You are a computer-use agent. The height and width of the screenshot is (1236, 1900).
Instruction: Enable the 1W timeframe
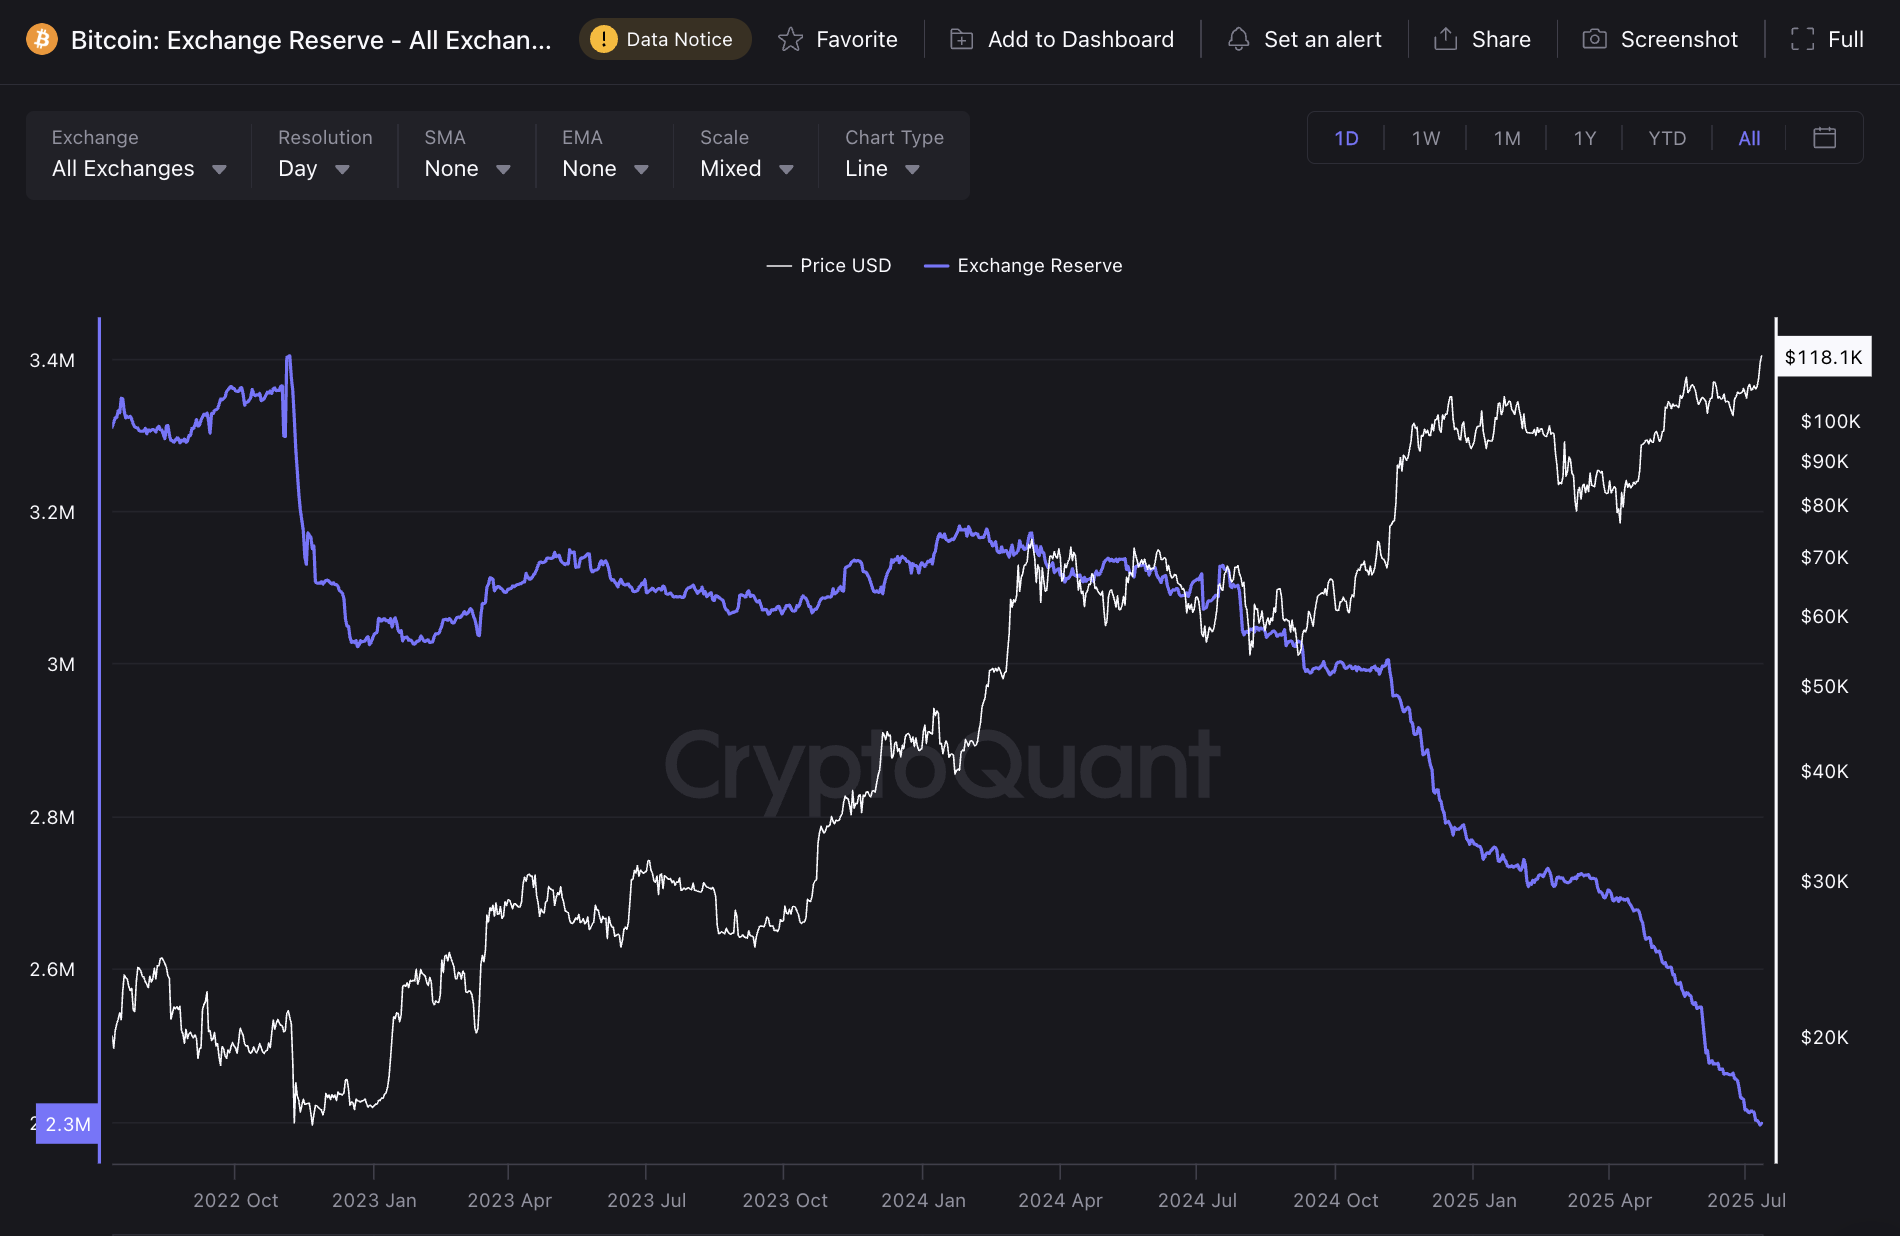[1425, 138]
